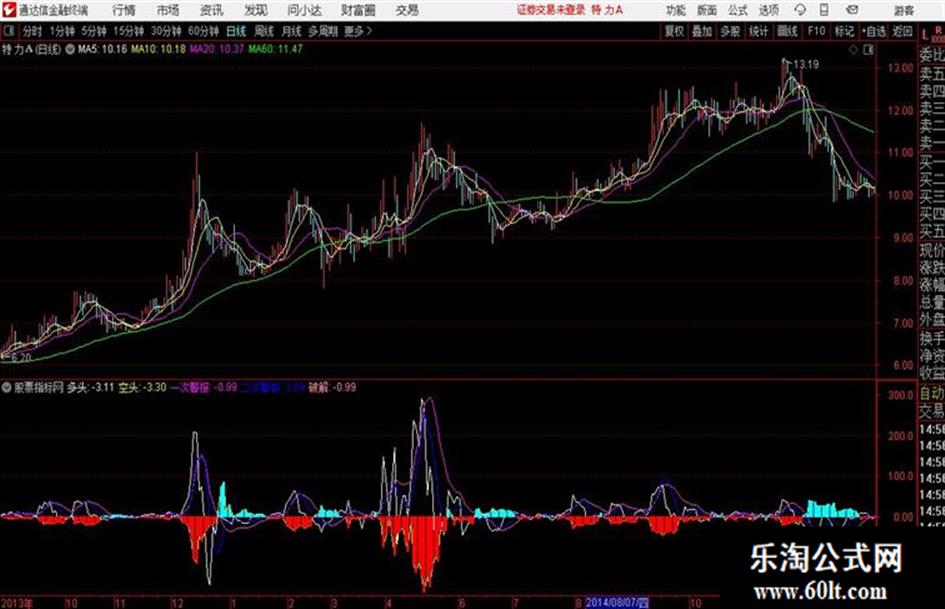945x609 pixels.
Task: Click the 空头: -3.30 indicator label
Action: pos(142,387)
